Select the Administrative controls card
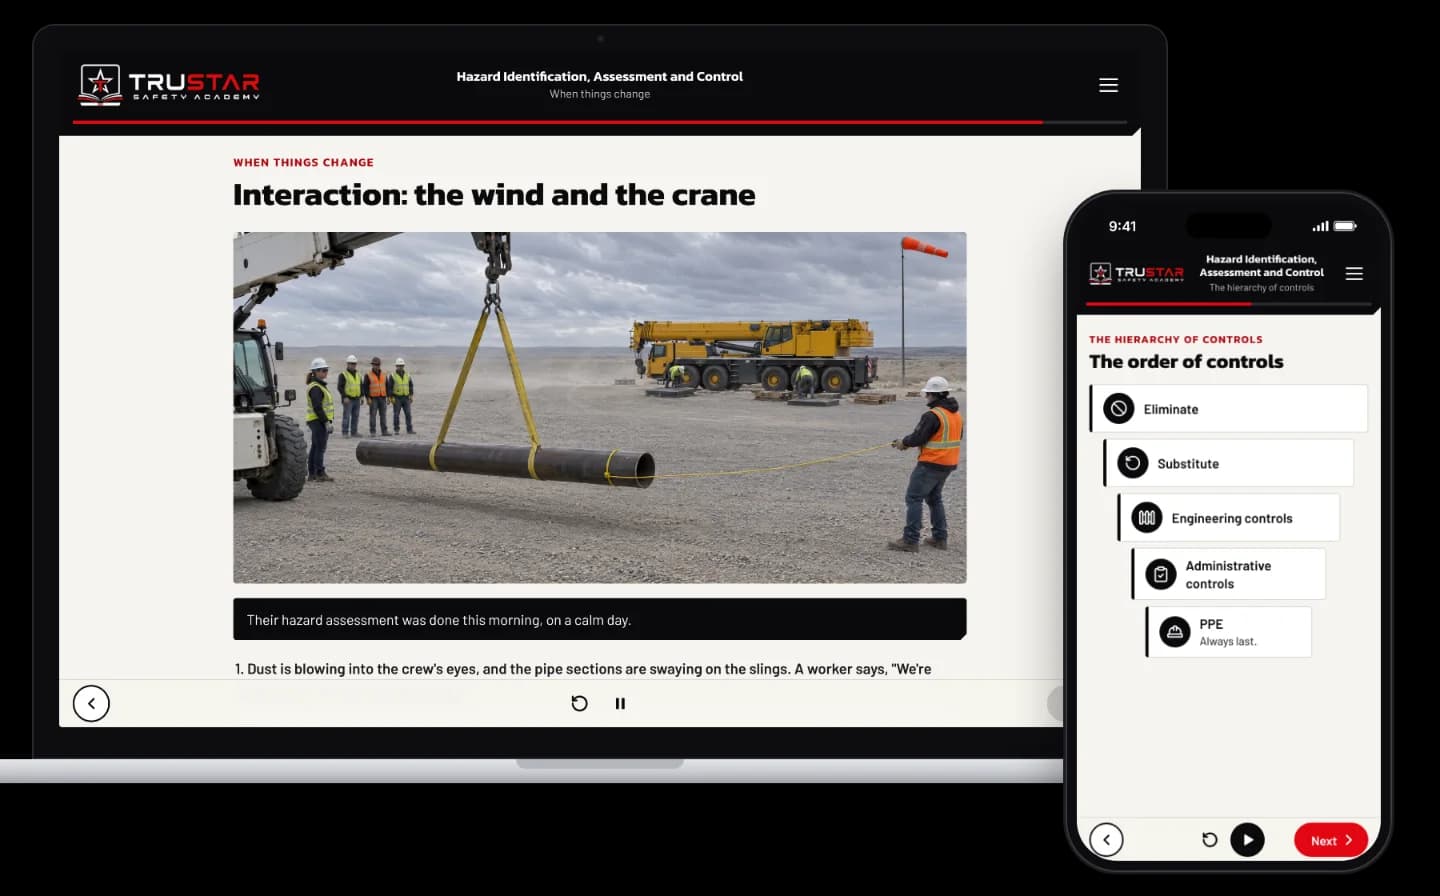1440x896 pixels. point(1229,574)
